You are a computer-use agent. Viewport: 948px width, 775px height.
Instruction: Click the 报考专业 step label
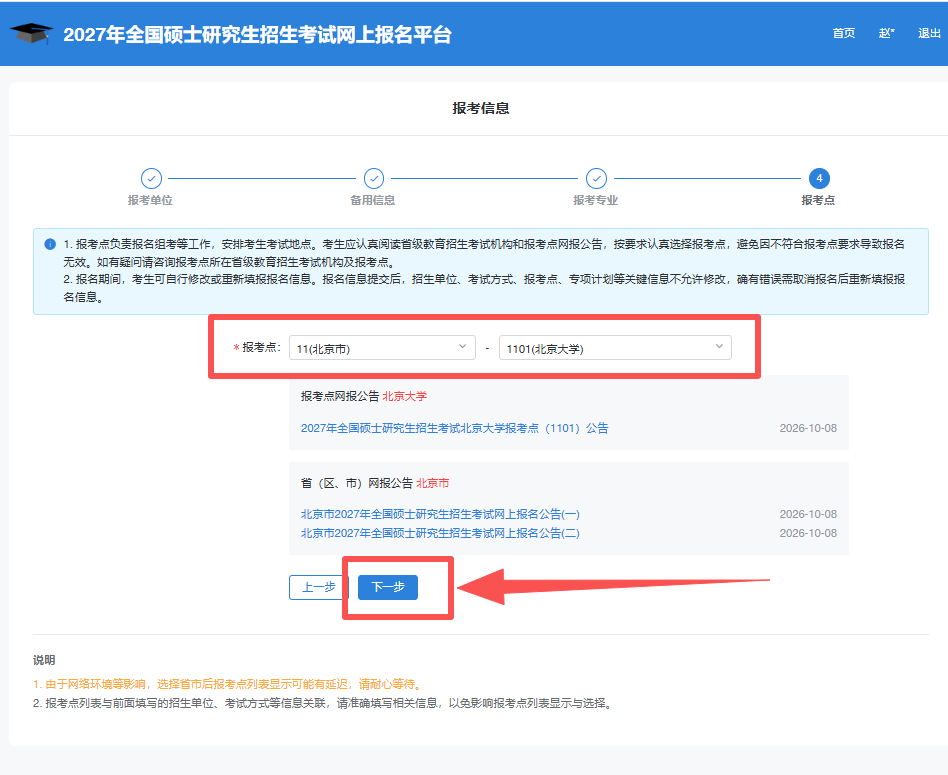[596, 200]
